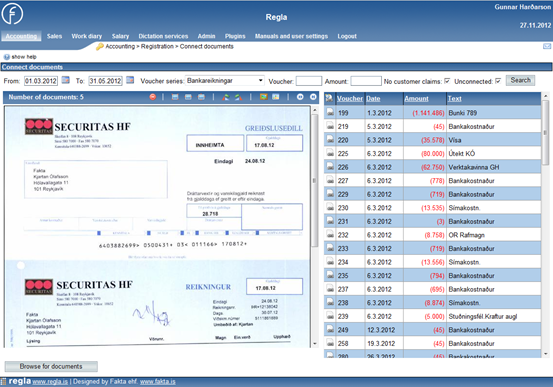The height and width of the screenshot is (387, 553).
Task: Open the Salary menu
Action: pyautogui.click(x=120, y=36)
